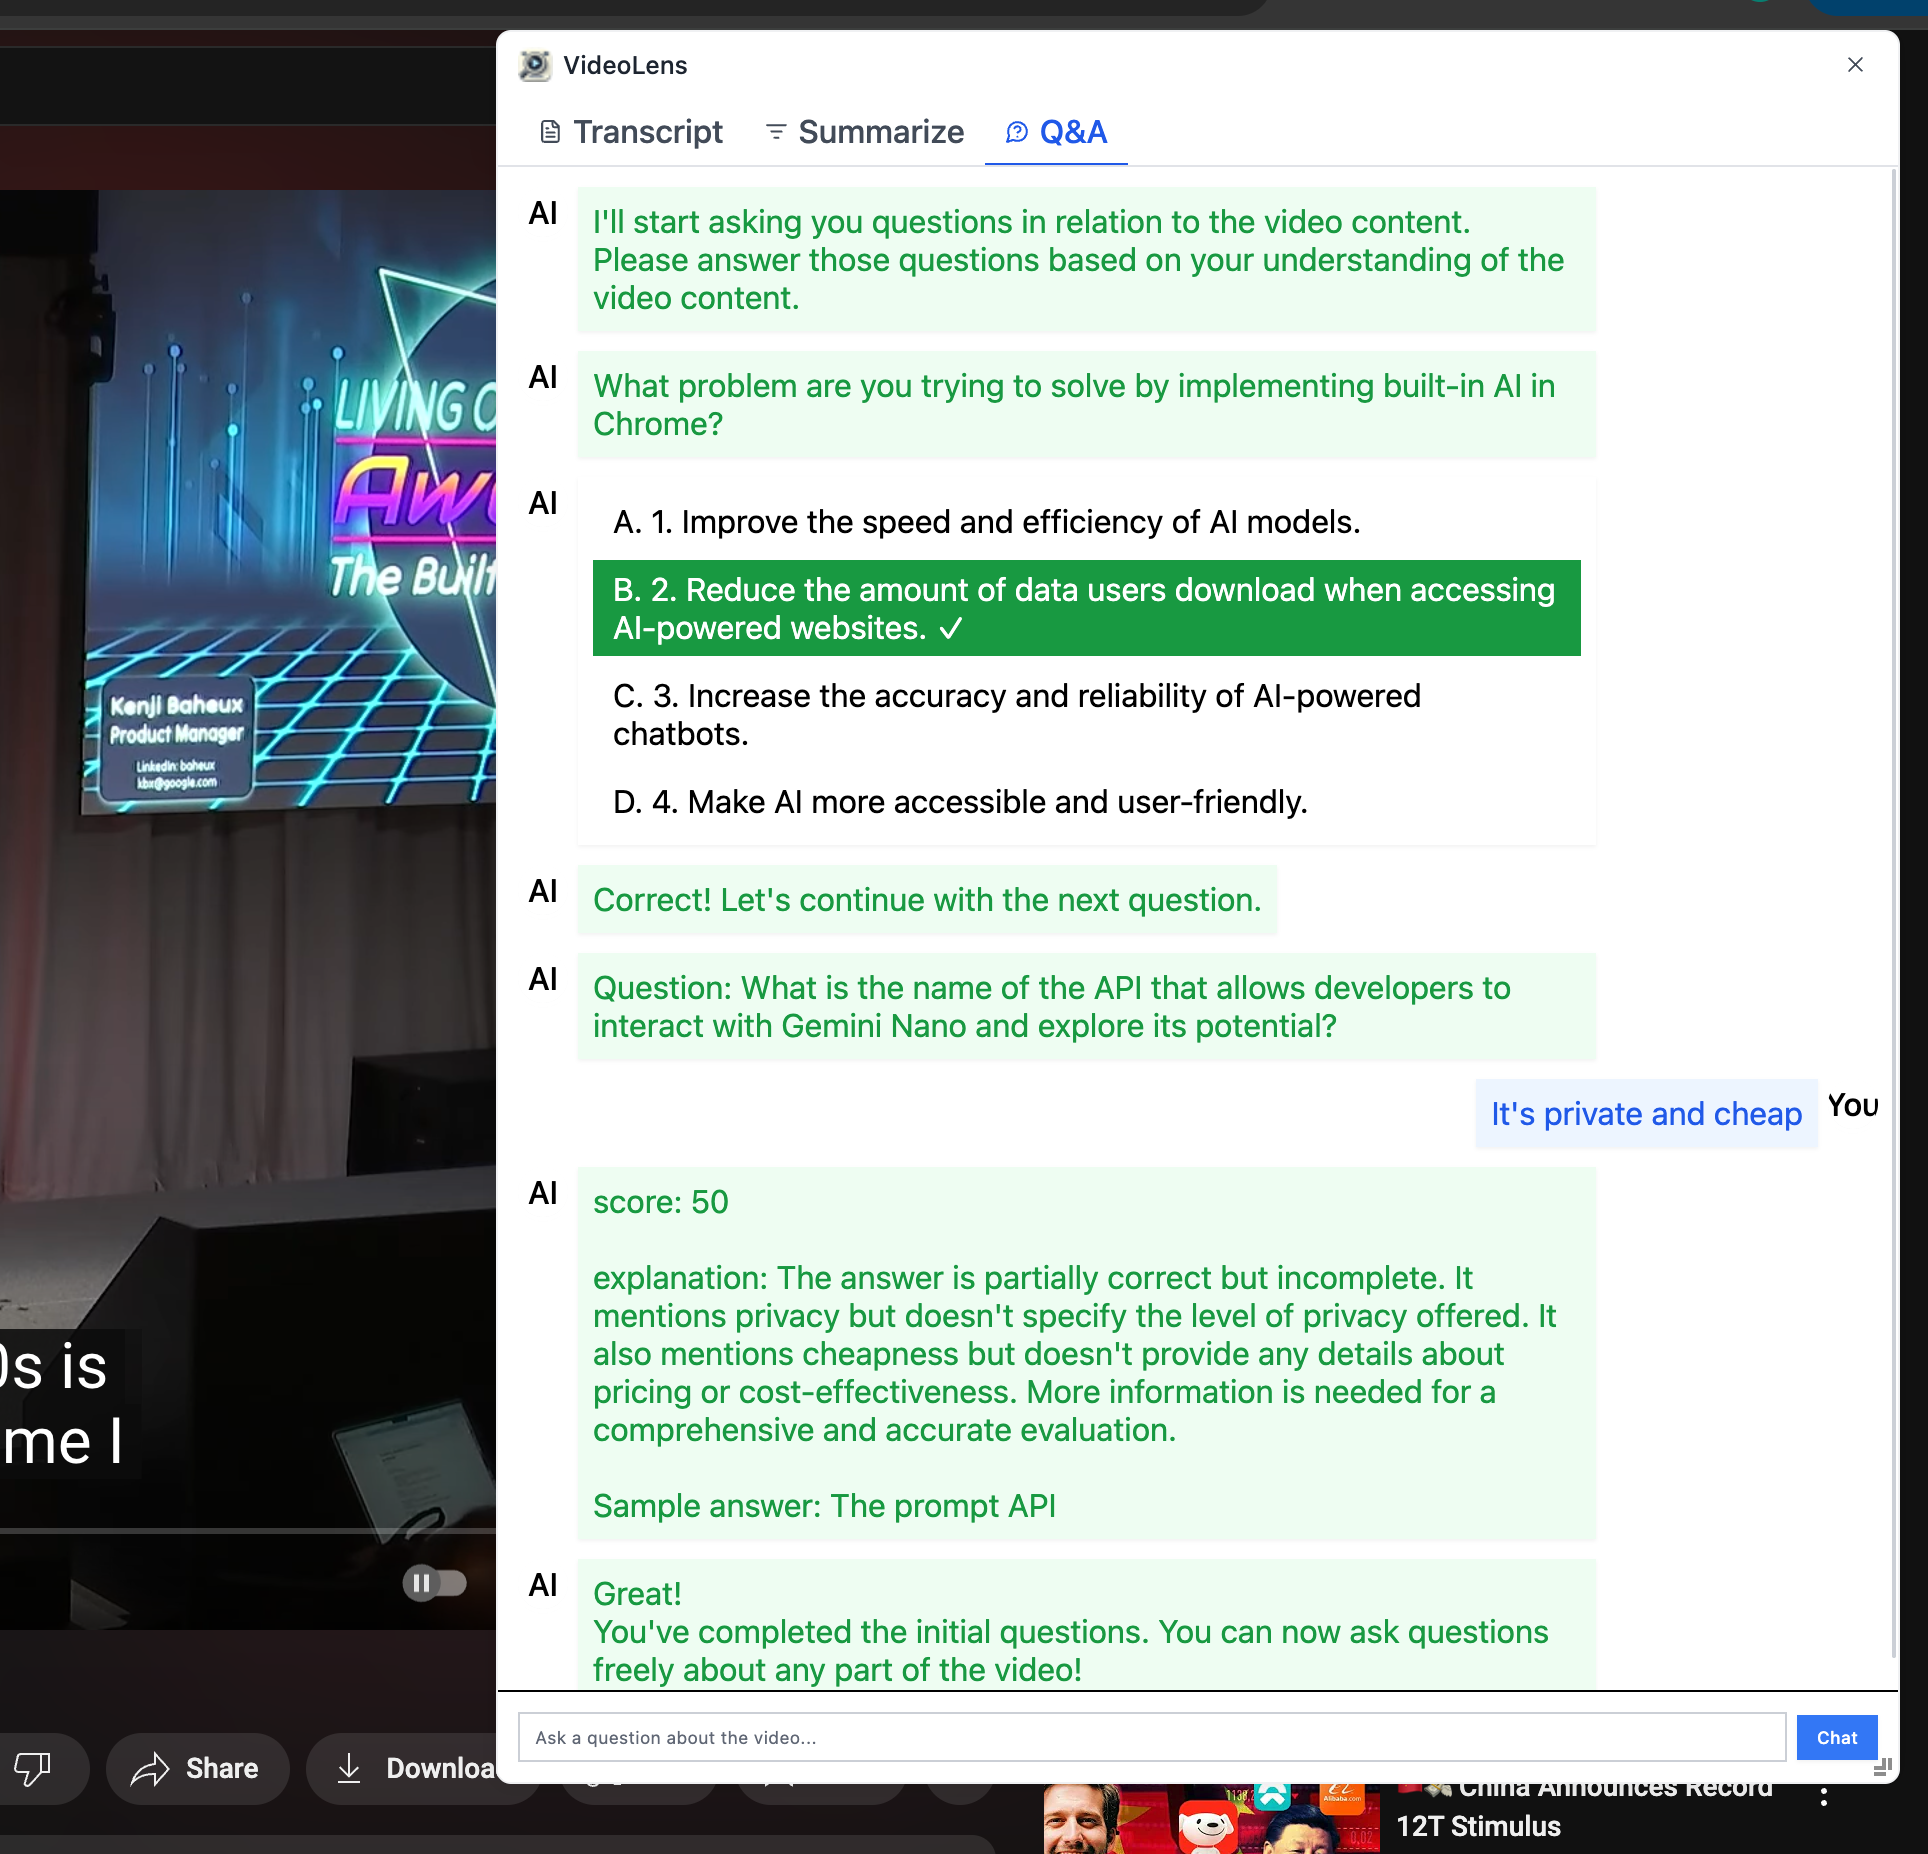The width and height of the screenshot is (1928, 1854).
Task: Click the Share button below the video
Action: 197,1768
